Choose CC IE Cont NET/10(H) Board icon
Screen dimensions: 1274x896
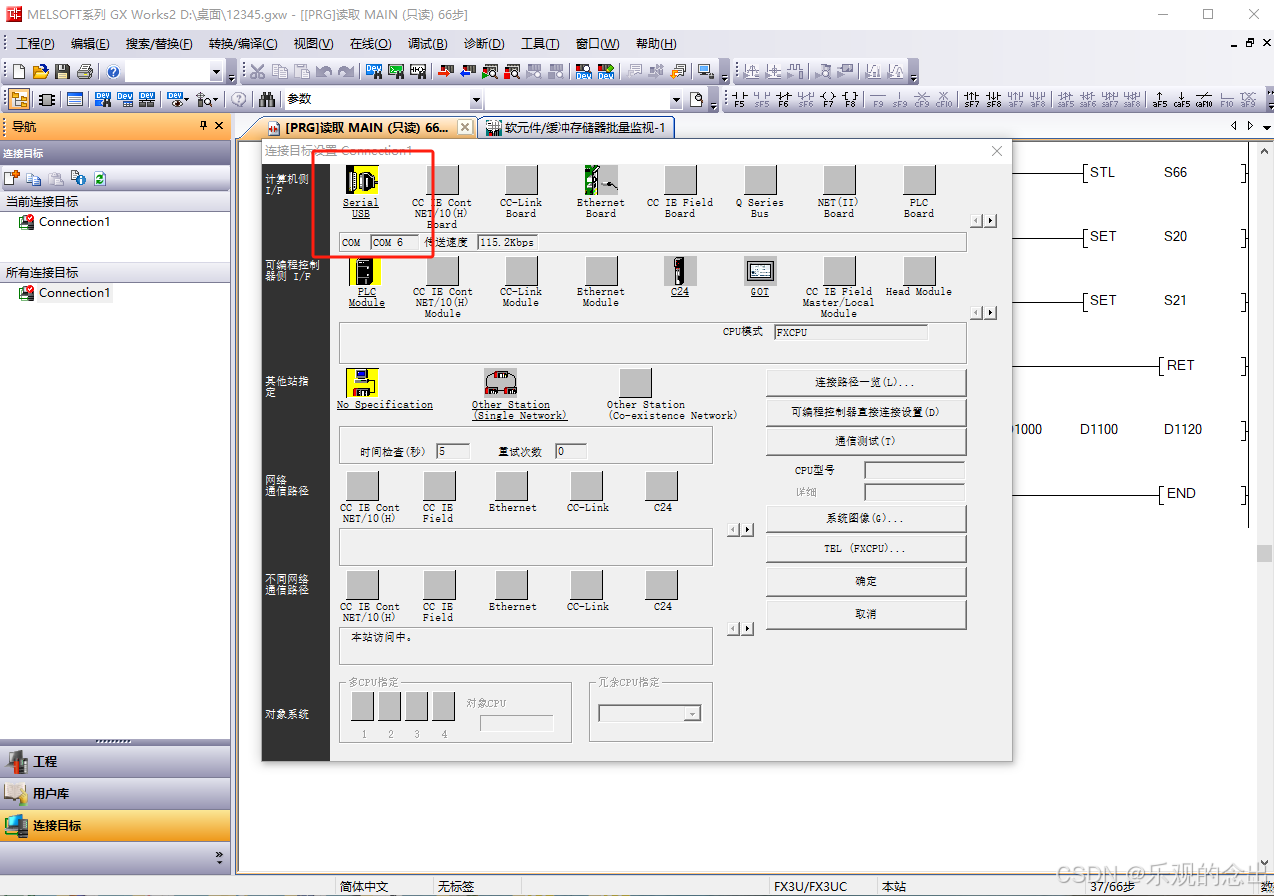click(x=442, y=181)
